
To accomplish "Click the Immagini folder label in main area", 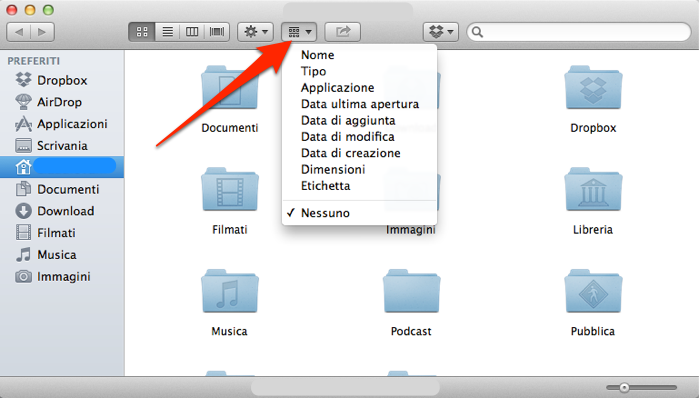I will pos(411,230).
